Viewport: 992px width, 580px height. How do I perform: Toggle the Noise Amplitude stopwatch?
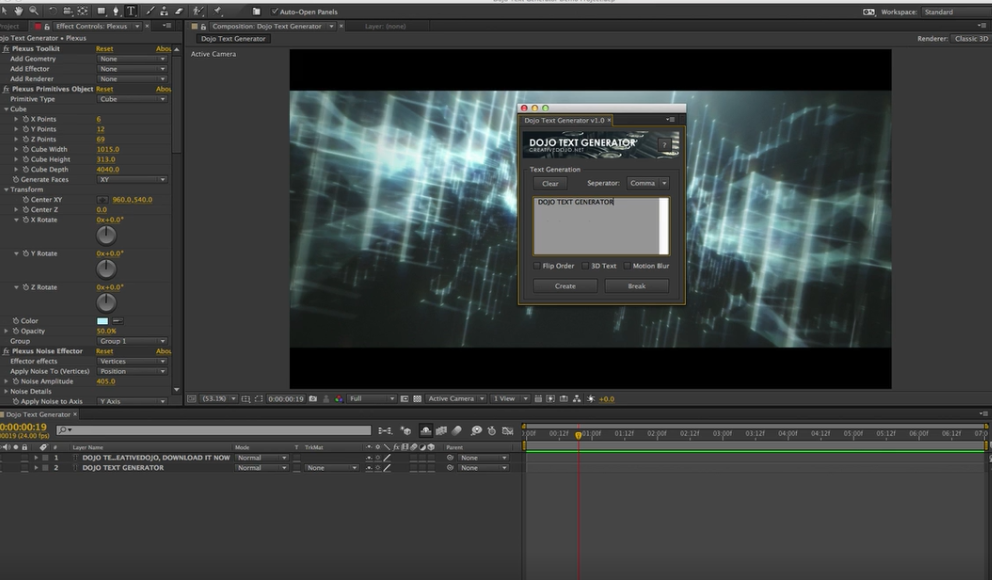16,381
